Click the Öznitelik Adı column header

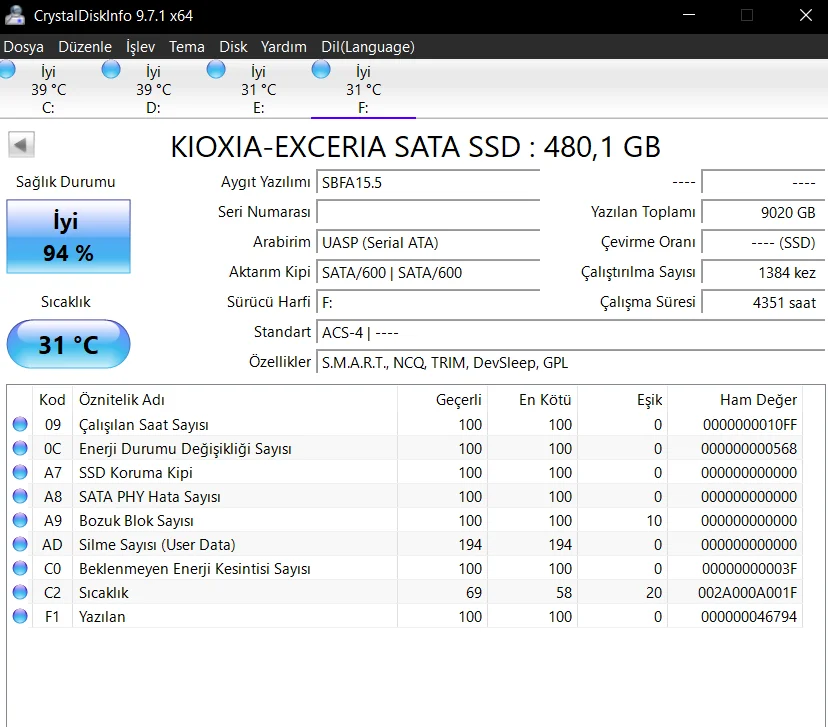(x=235, y=400)
